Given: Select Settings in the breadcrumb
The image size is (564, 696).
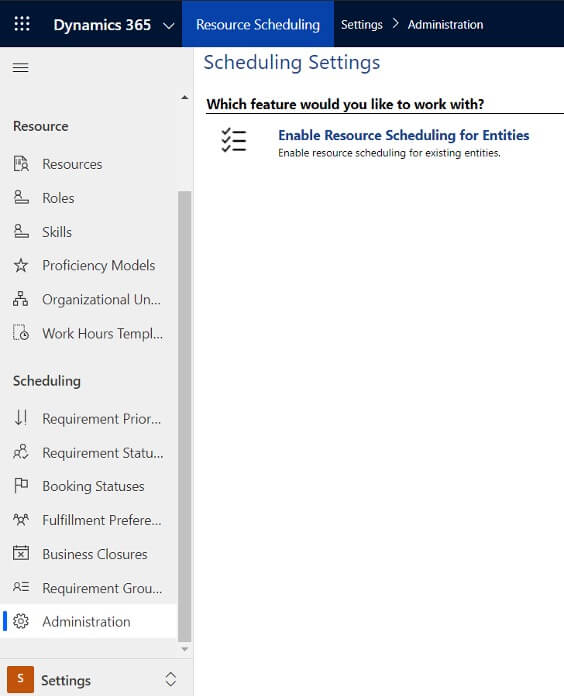Looking at the screenshot, I should tap(362, 24).
